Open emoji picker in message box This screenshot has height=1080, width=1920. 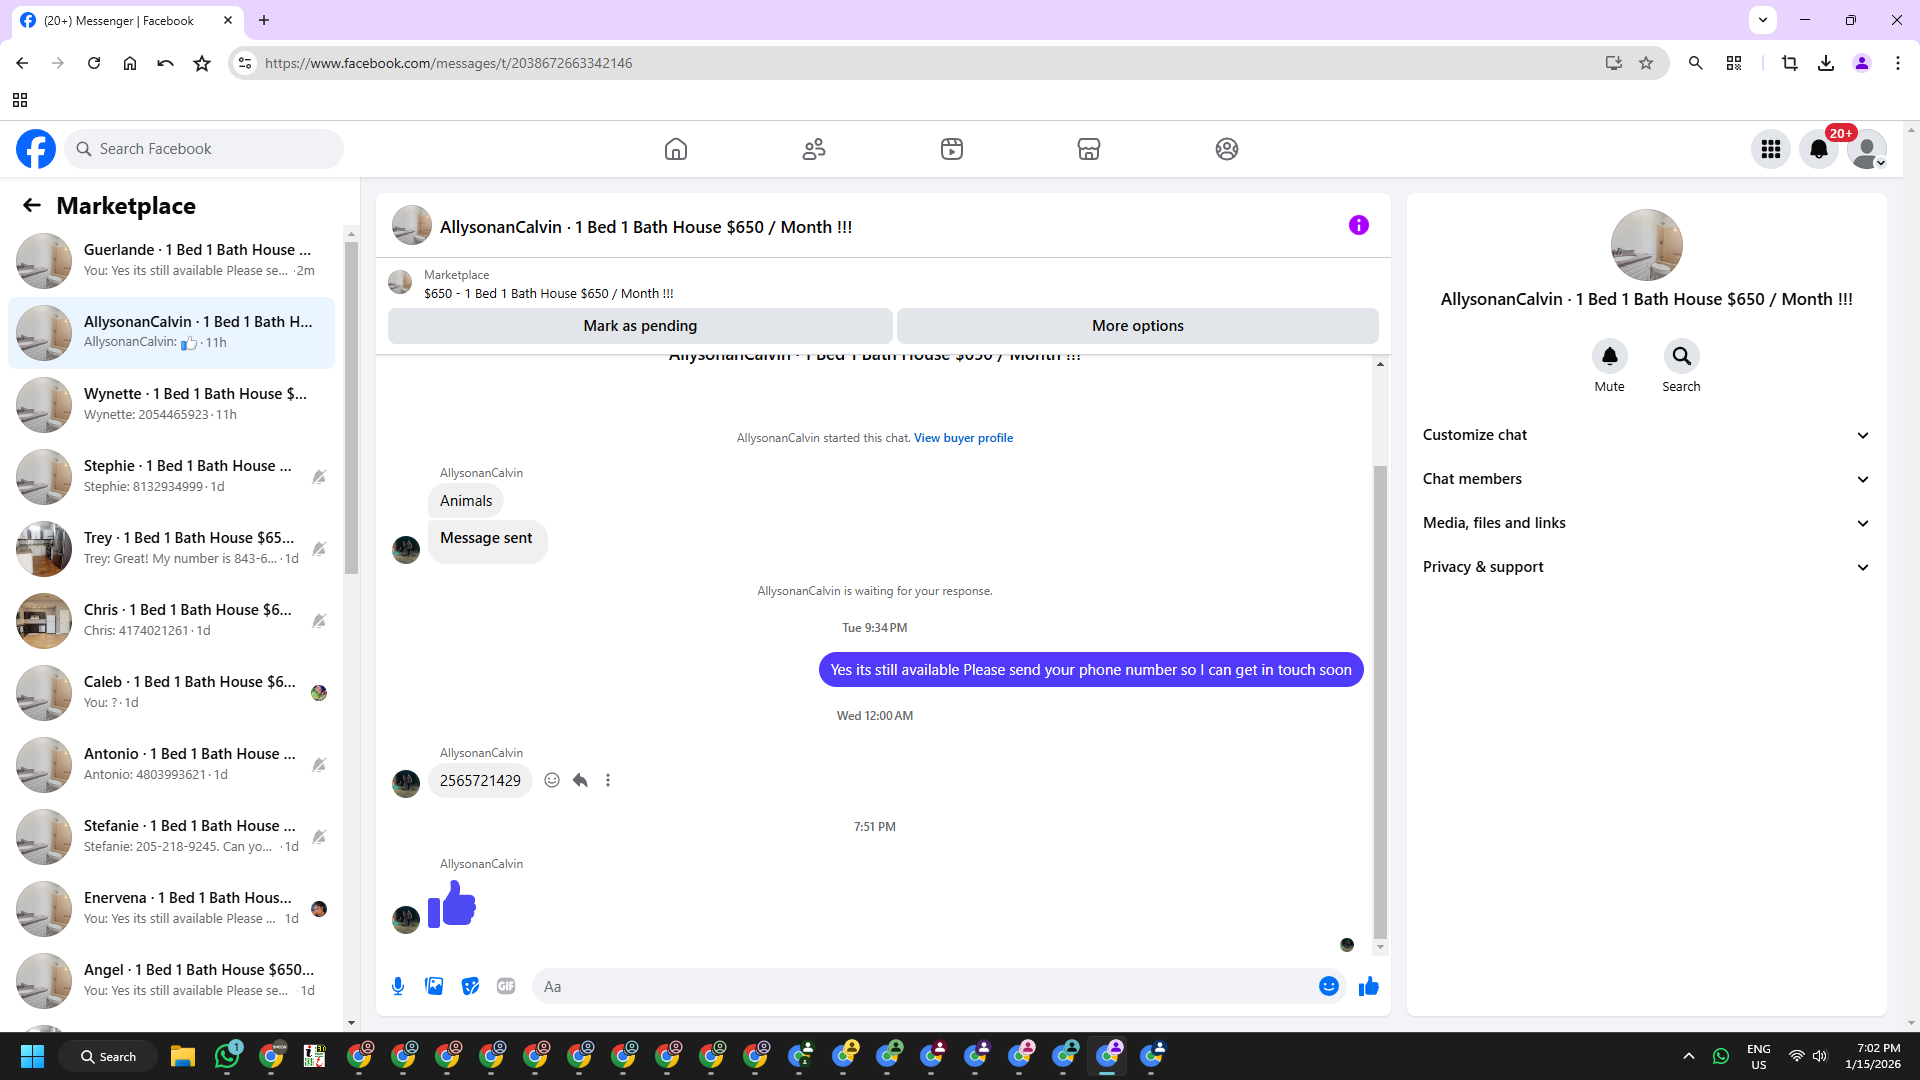1328,986
